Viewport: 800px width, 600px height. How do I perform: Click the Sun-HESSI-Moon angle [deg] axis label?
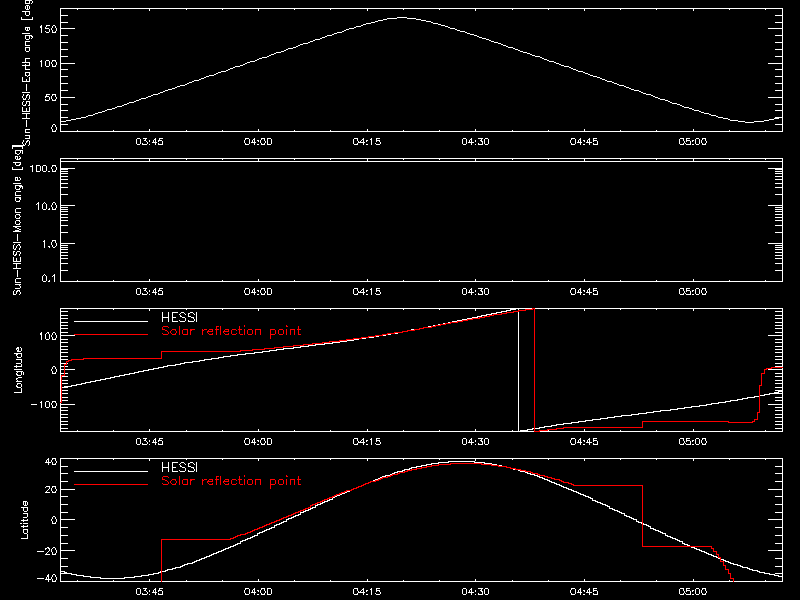pyautogui.click(x=17, y=220)
